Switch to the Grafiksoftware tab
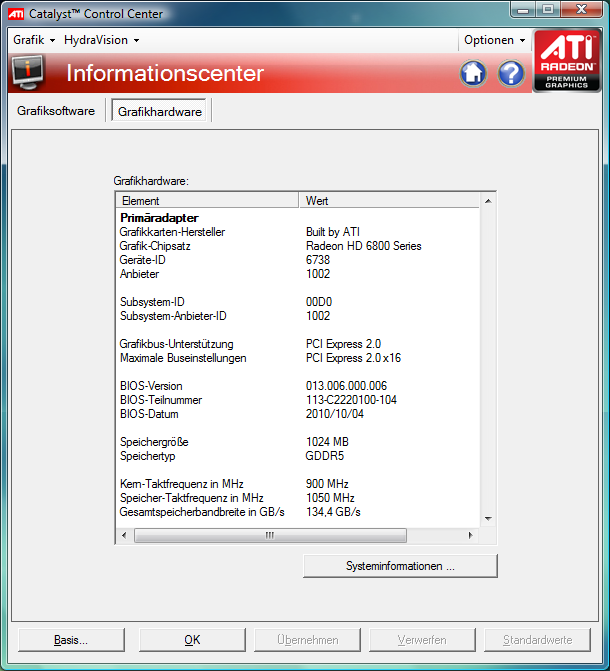The height and width of the screenshot is (671, 610). [56, 111]
